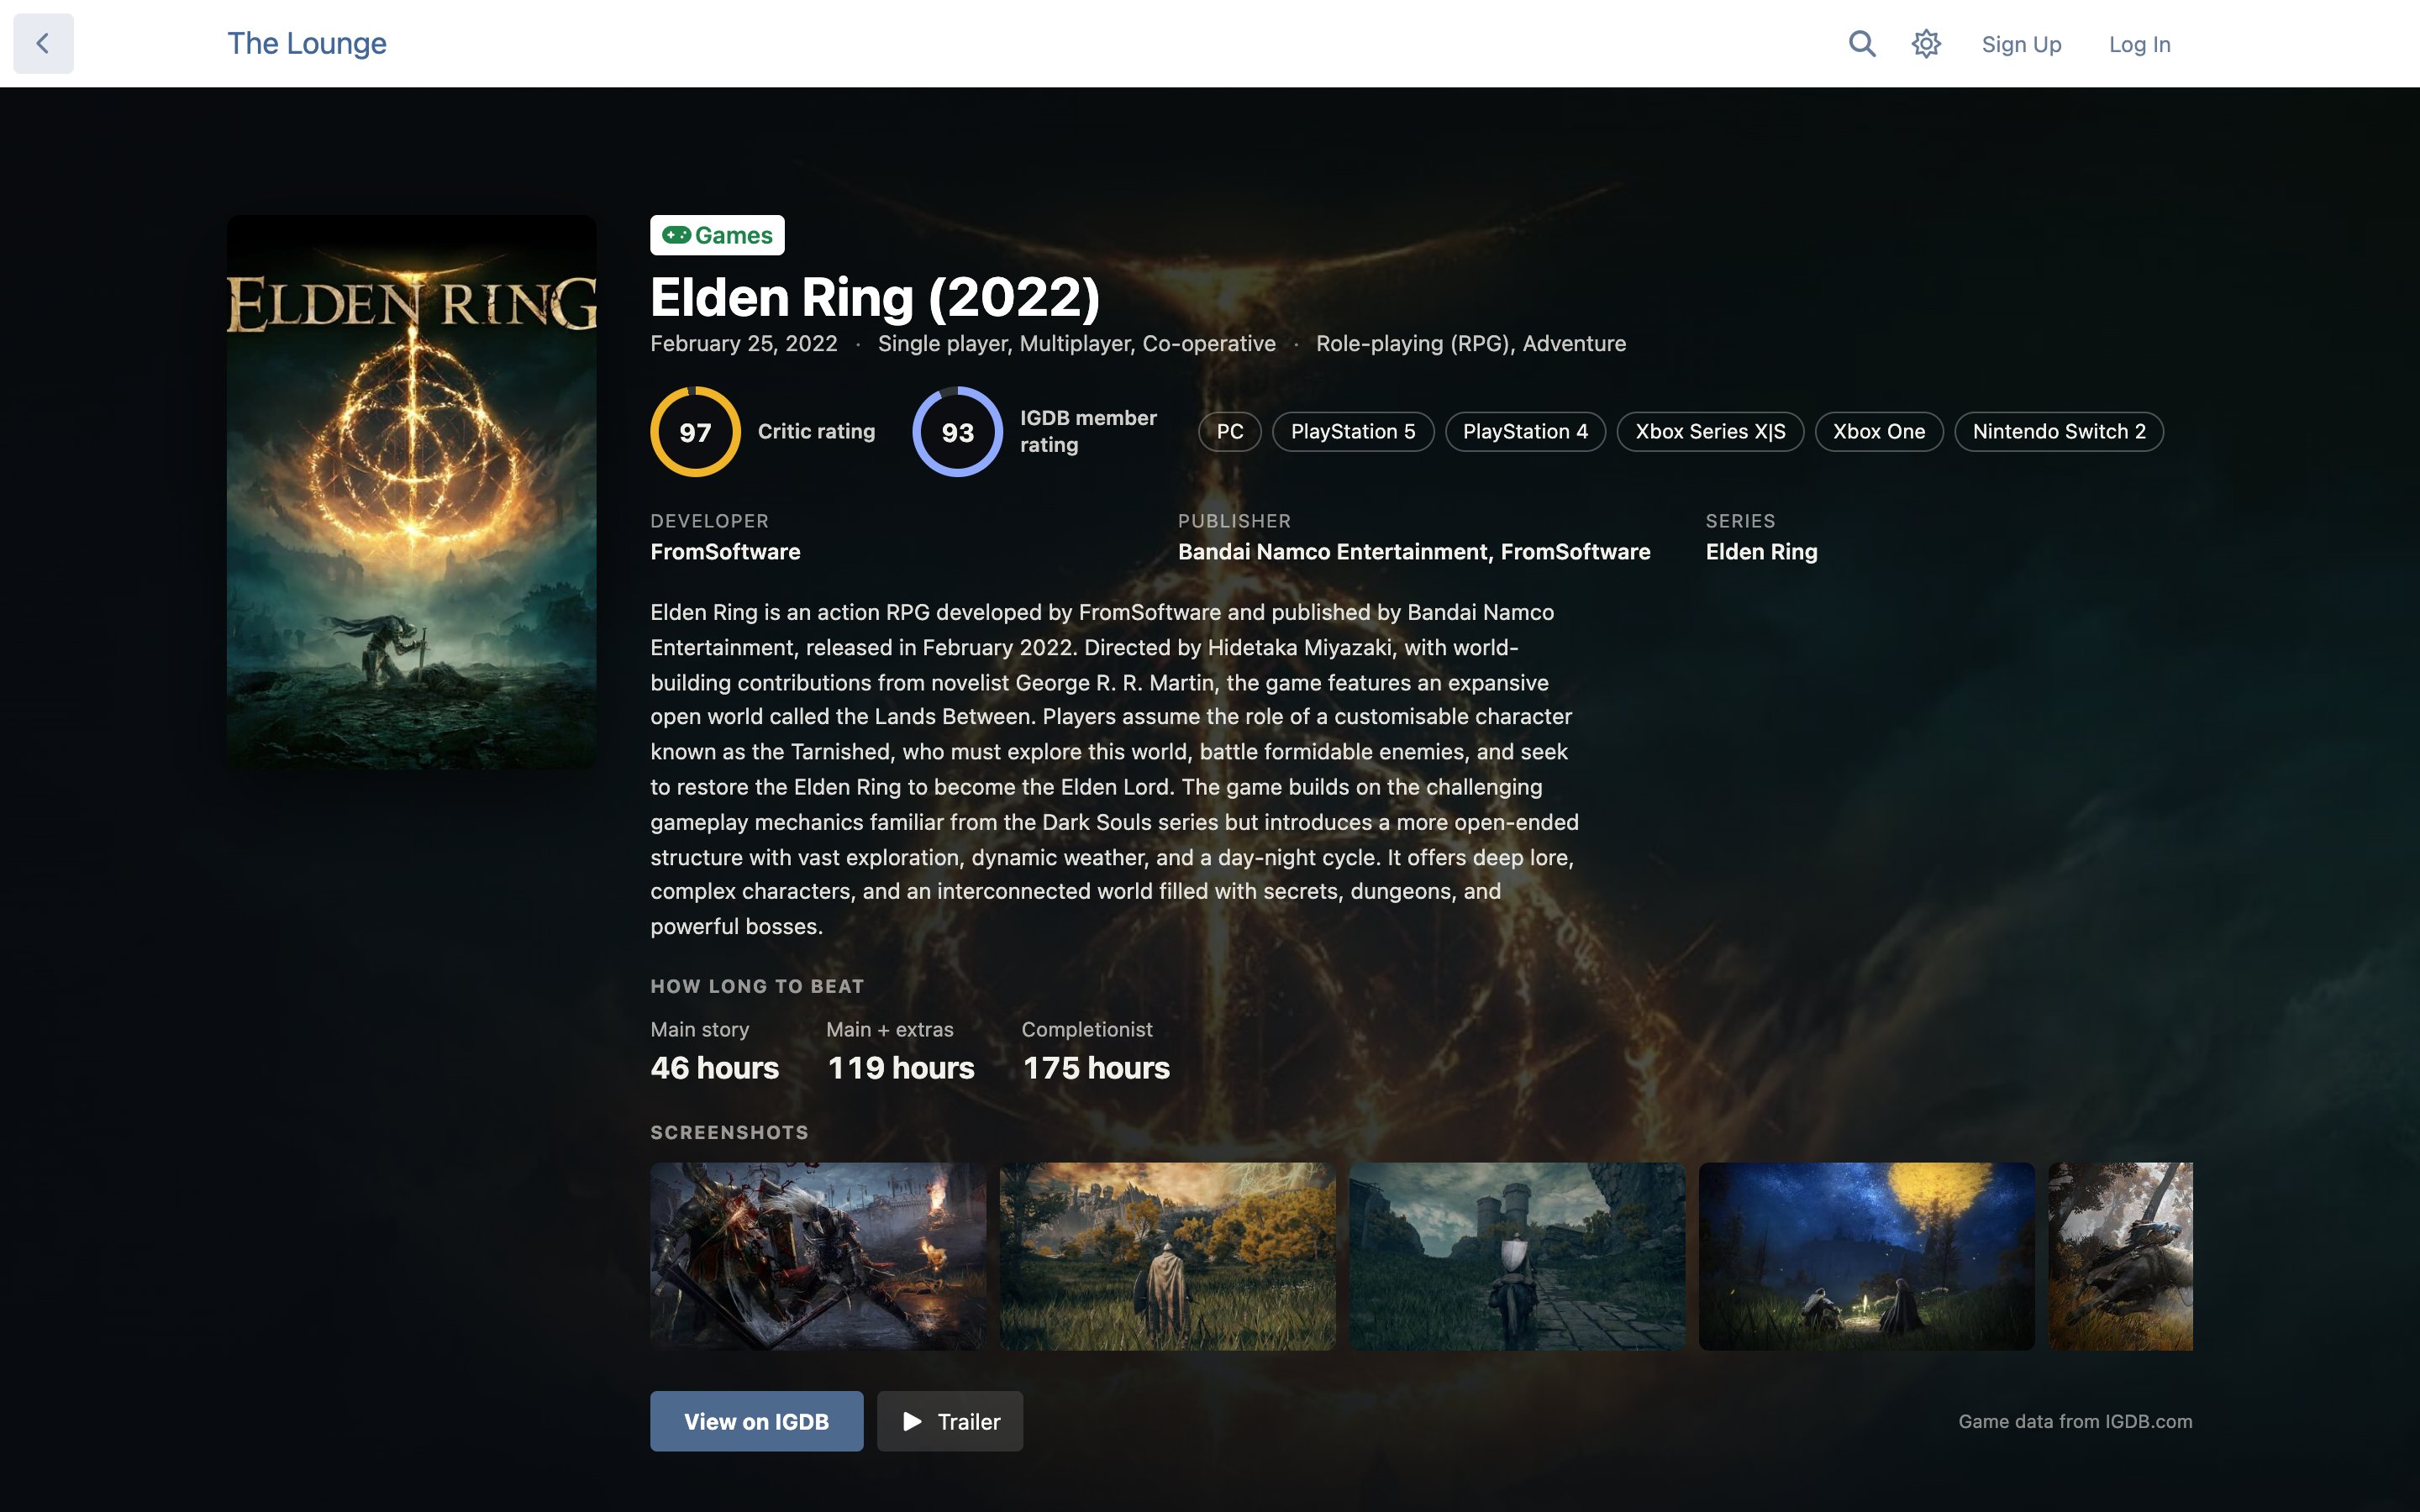Click the February 25, 2022 release date
Screen dimensions: 2420x1512
tap(743, 344)
